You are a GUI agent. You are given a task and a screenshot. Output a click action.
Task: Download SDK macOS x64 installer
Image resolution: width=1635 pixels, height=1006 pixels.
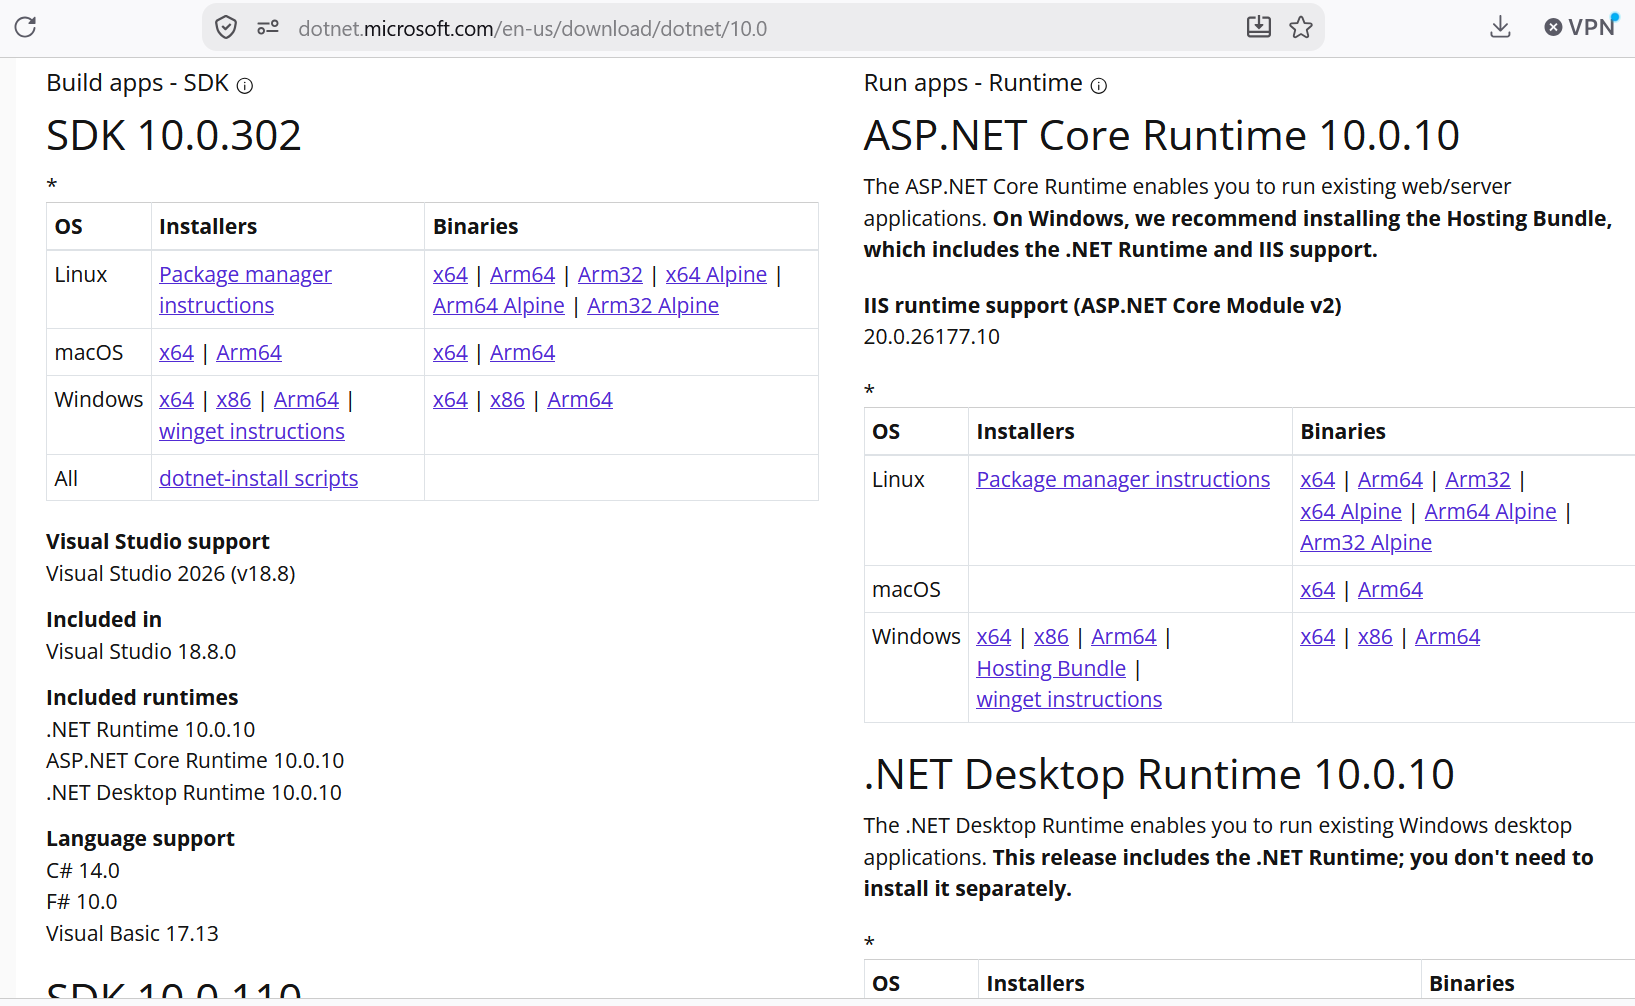[176, 353]
